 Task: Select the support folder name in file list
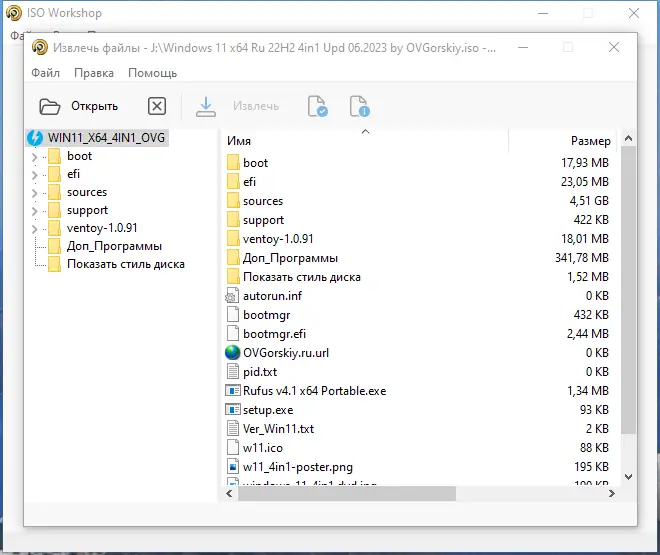263,220
